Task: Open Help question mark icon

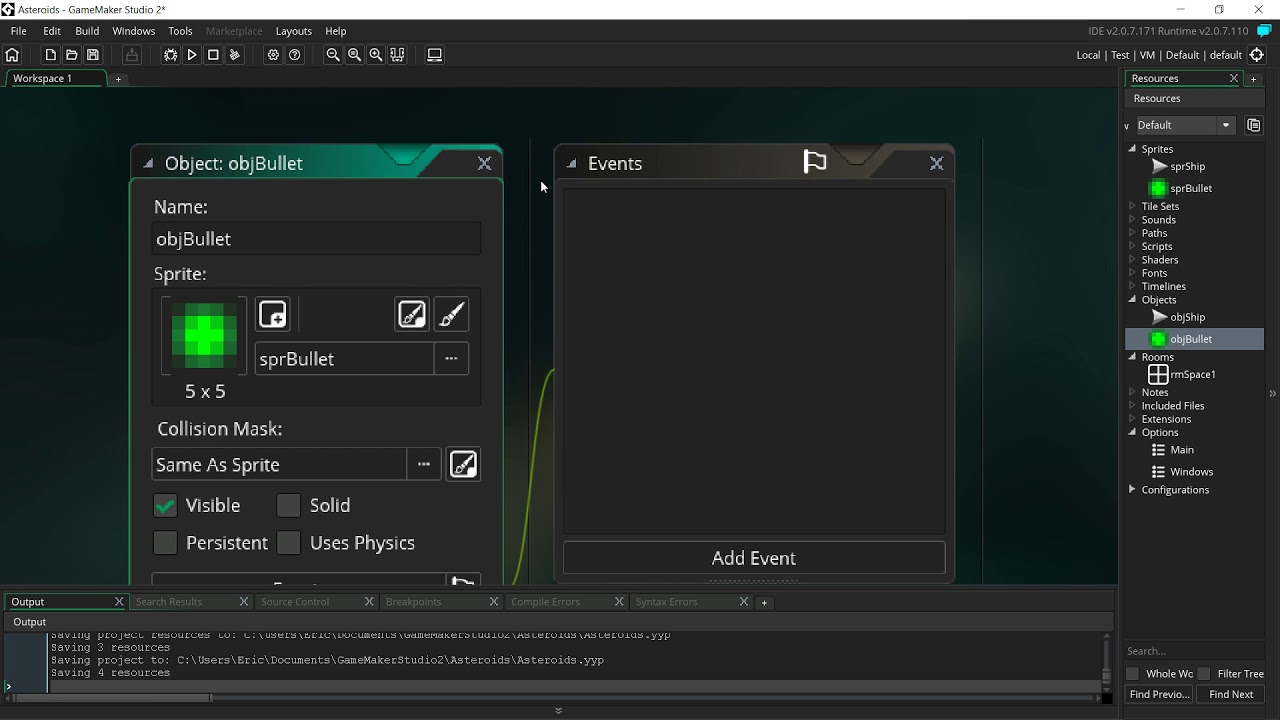Action: (x=295, y=55)
